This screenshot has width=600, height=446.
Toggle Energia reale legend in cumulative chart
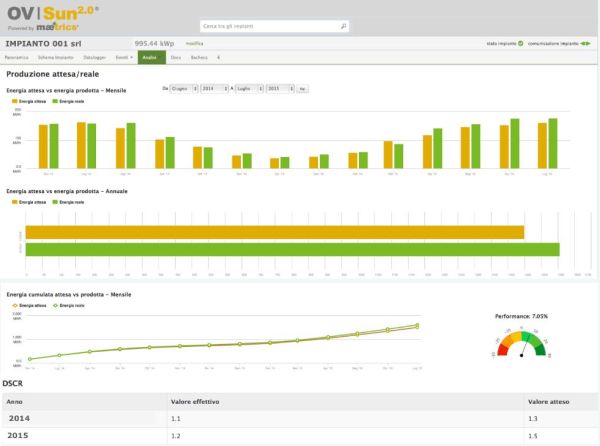[x=68, y=304]
